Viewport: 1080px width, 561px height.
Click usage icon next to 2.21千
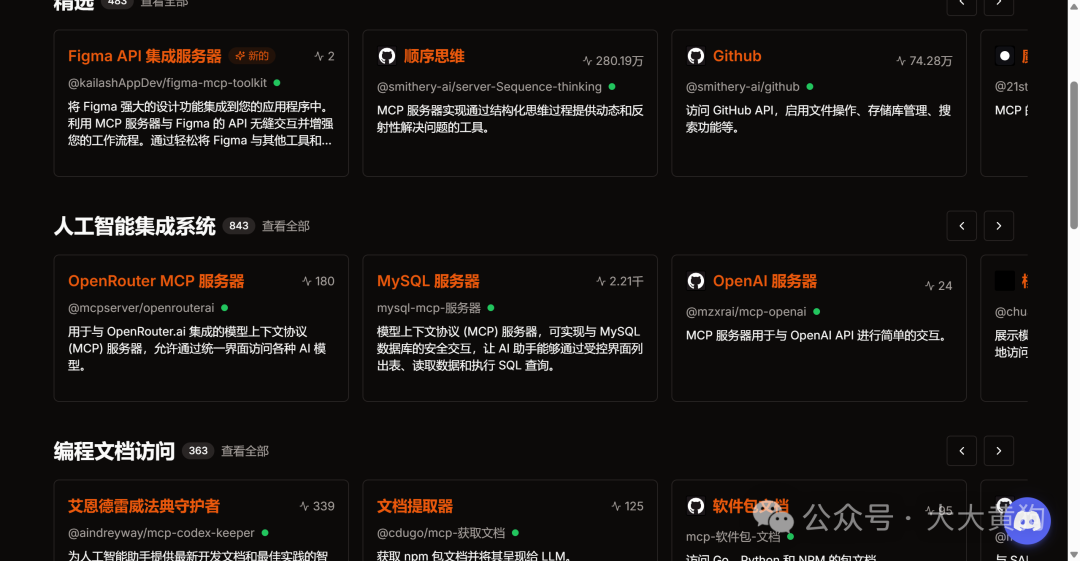(x=601, y=281)
